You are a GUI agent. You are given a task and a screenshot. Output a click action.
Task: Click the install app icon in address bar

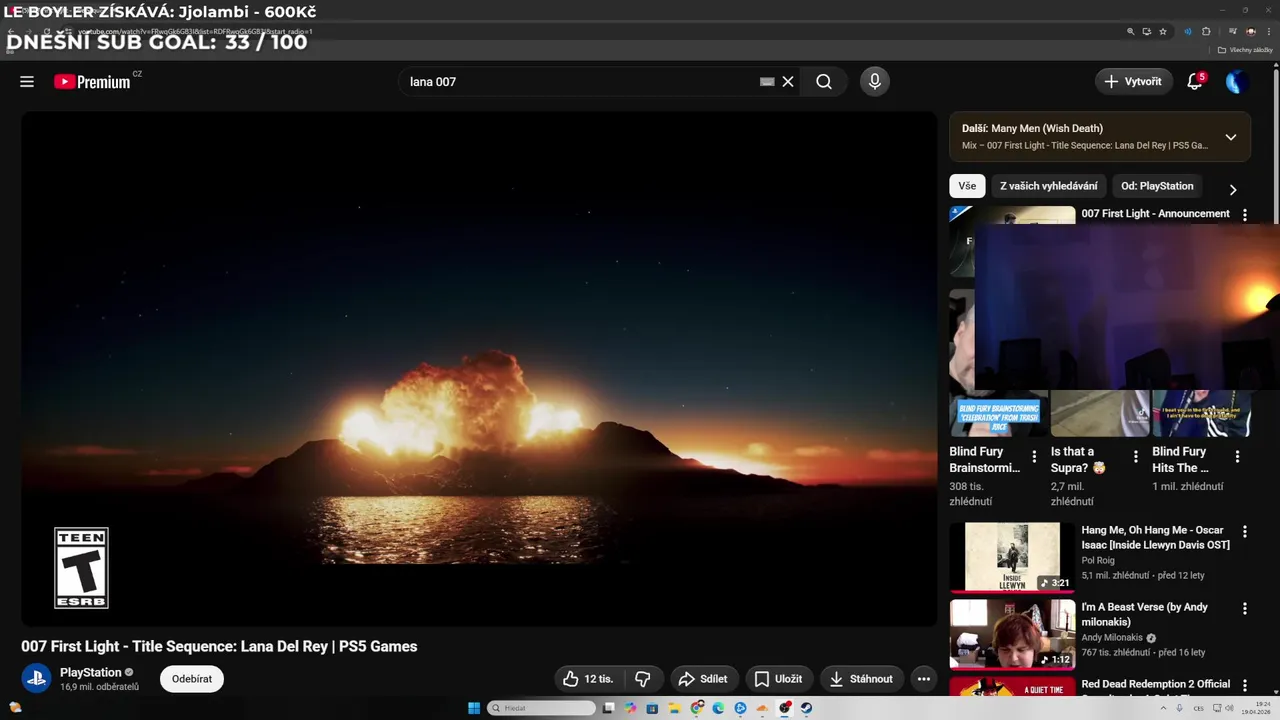point(1147,31)
